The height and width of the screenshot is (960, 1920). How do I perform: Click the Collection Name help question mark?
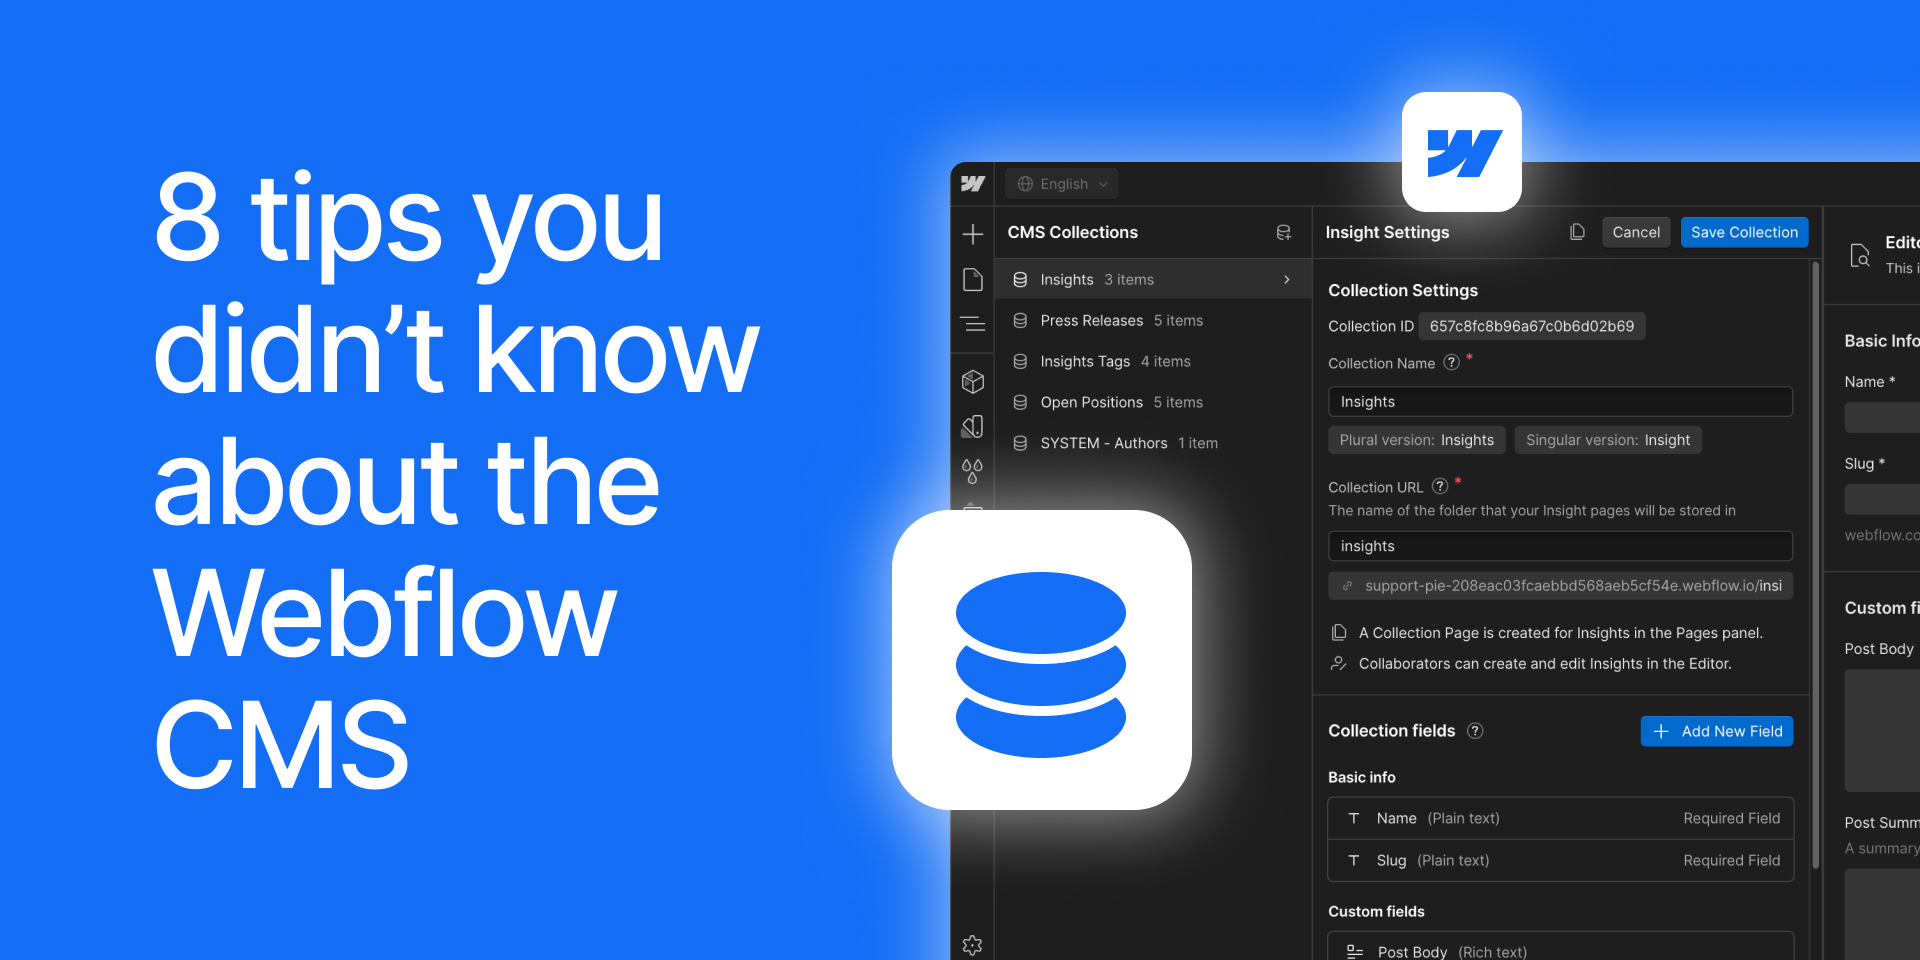click(x=1452, y=363)
